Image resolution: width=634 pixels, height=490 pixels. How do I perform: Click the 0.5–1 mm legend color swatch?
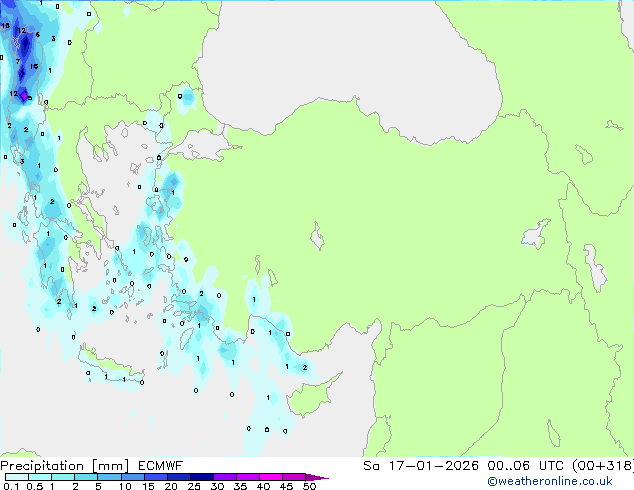(40, 477)
